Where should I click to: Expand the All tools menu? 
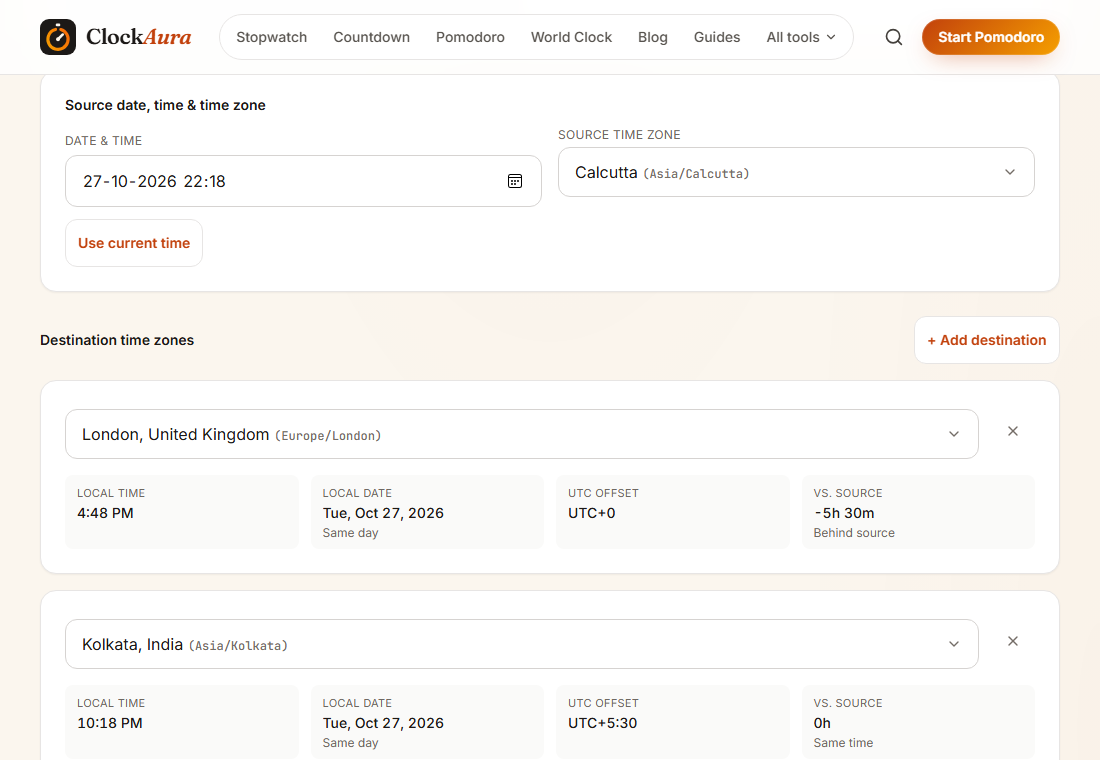(801, 37)
